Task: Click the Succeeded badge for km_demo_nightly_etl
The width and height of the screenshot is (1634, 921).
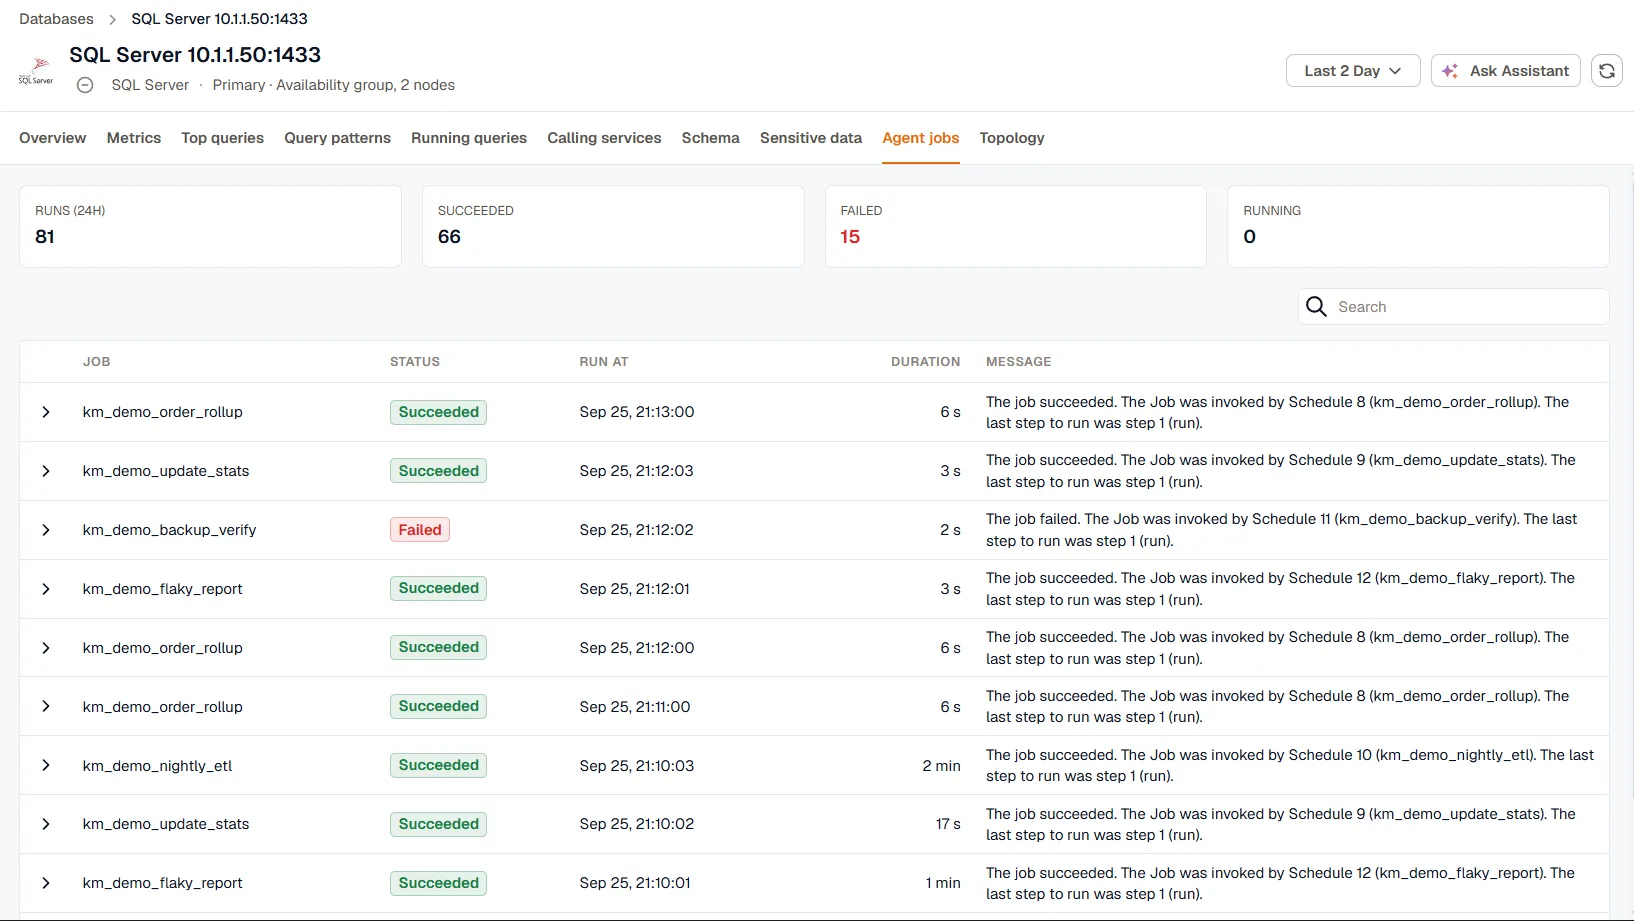Action: tap(438, 765)
